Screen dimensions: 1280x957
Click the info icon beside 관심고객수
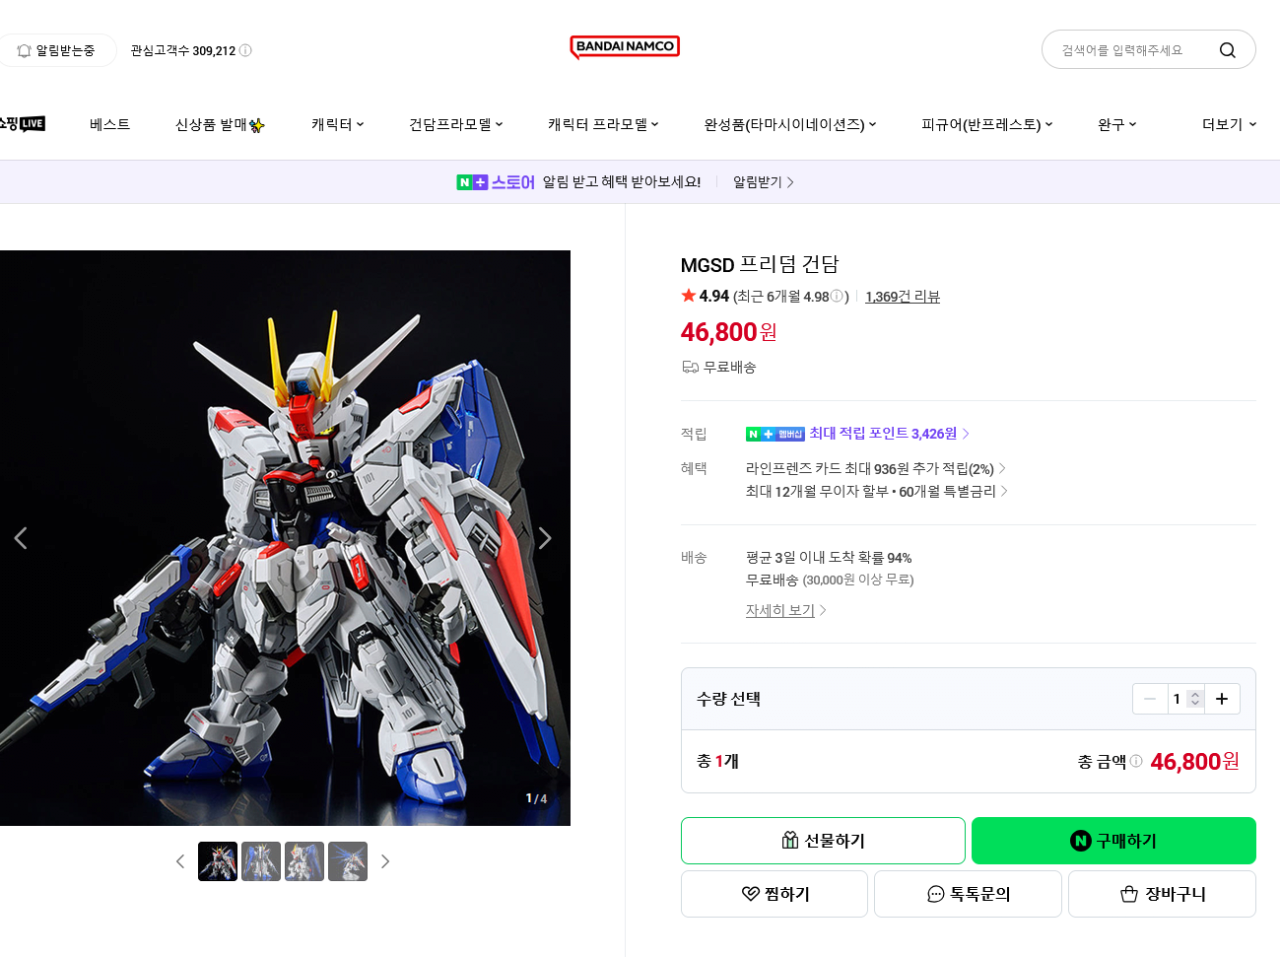[246, 50]
